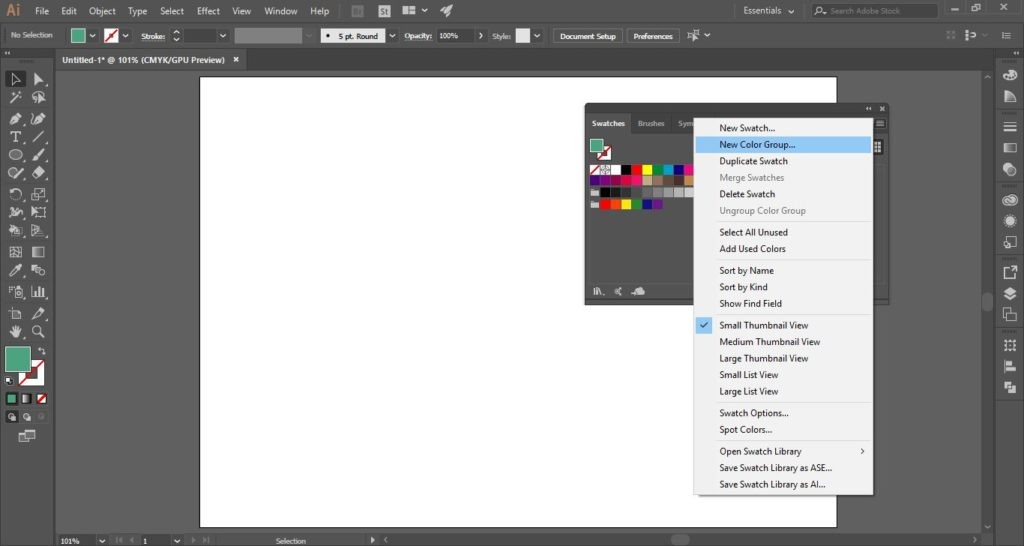Viewport: 1024px width, 546px height.
Task: Open the Pathfinder panel icon
Action: [1010, 387]
